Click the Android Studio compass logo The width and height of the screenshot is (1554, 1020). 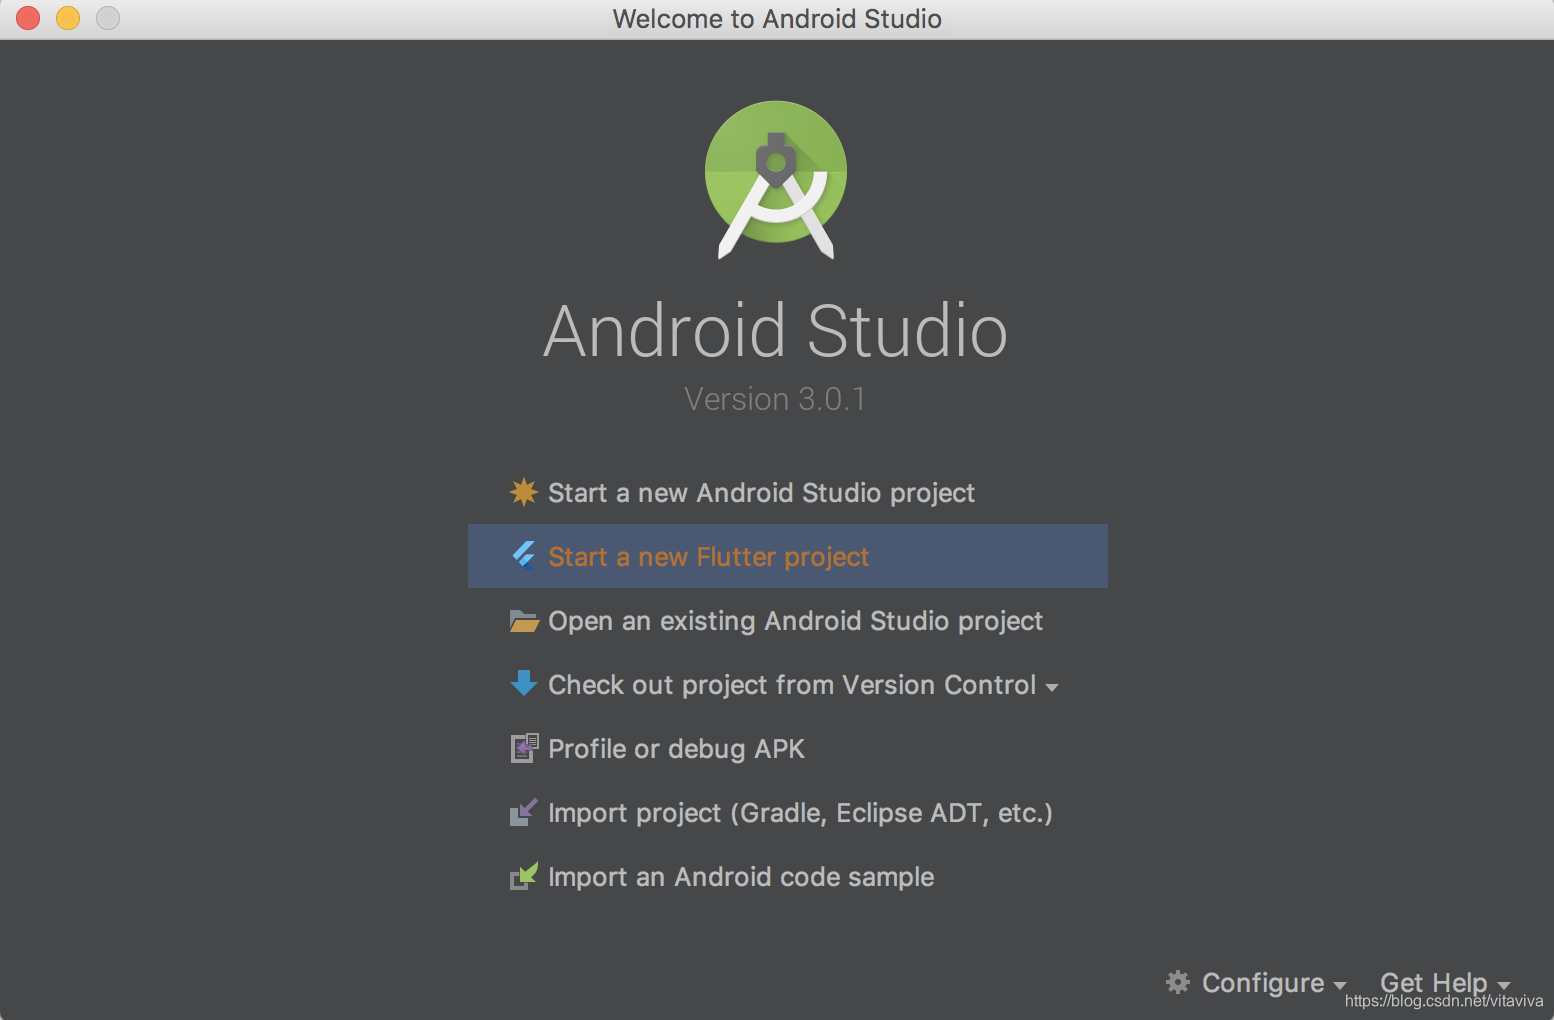[776, 180]
